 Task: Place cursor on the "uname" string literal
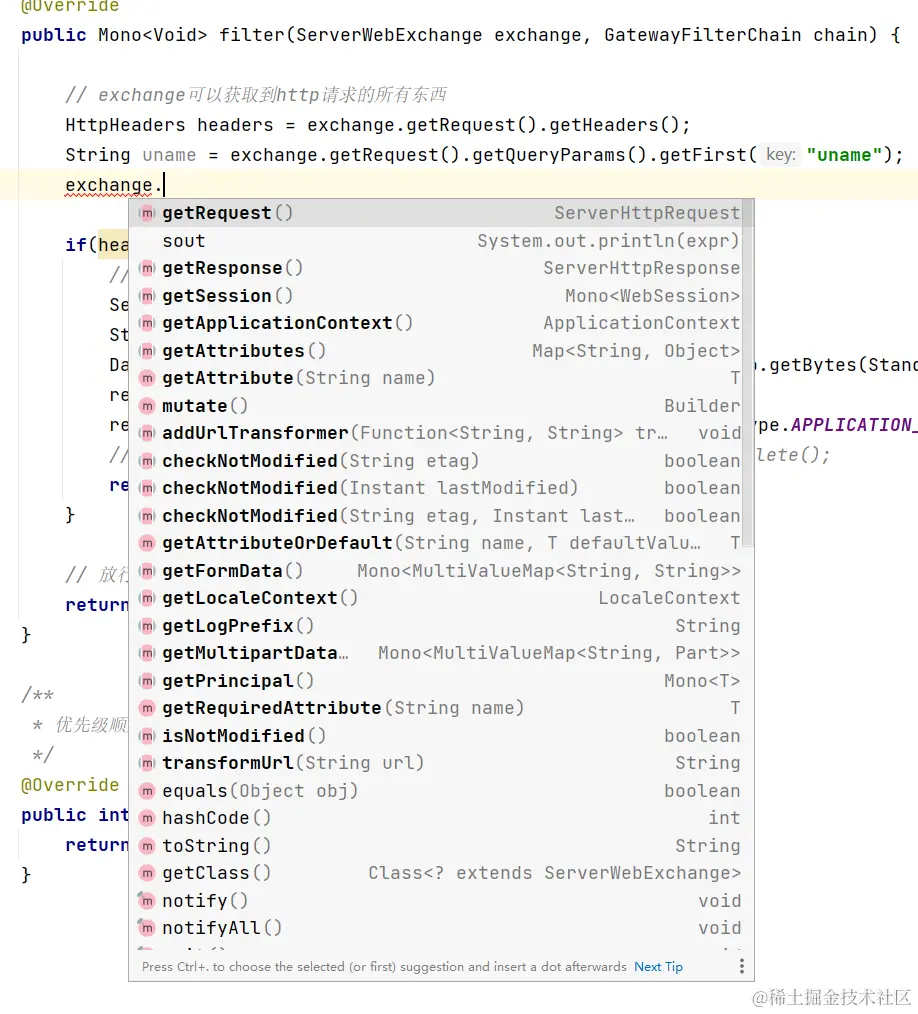[x=844, y=155]
